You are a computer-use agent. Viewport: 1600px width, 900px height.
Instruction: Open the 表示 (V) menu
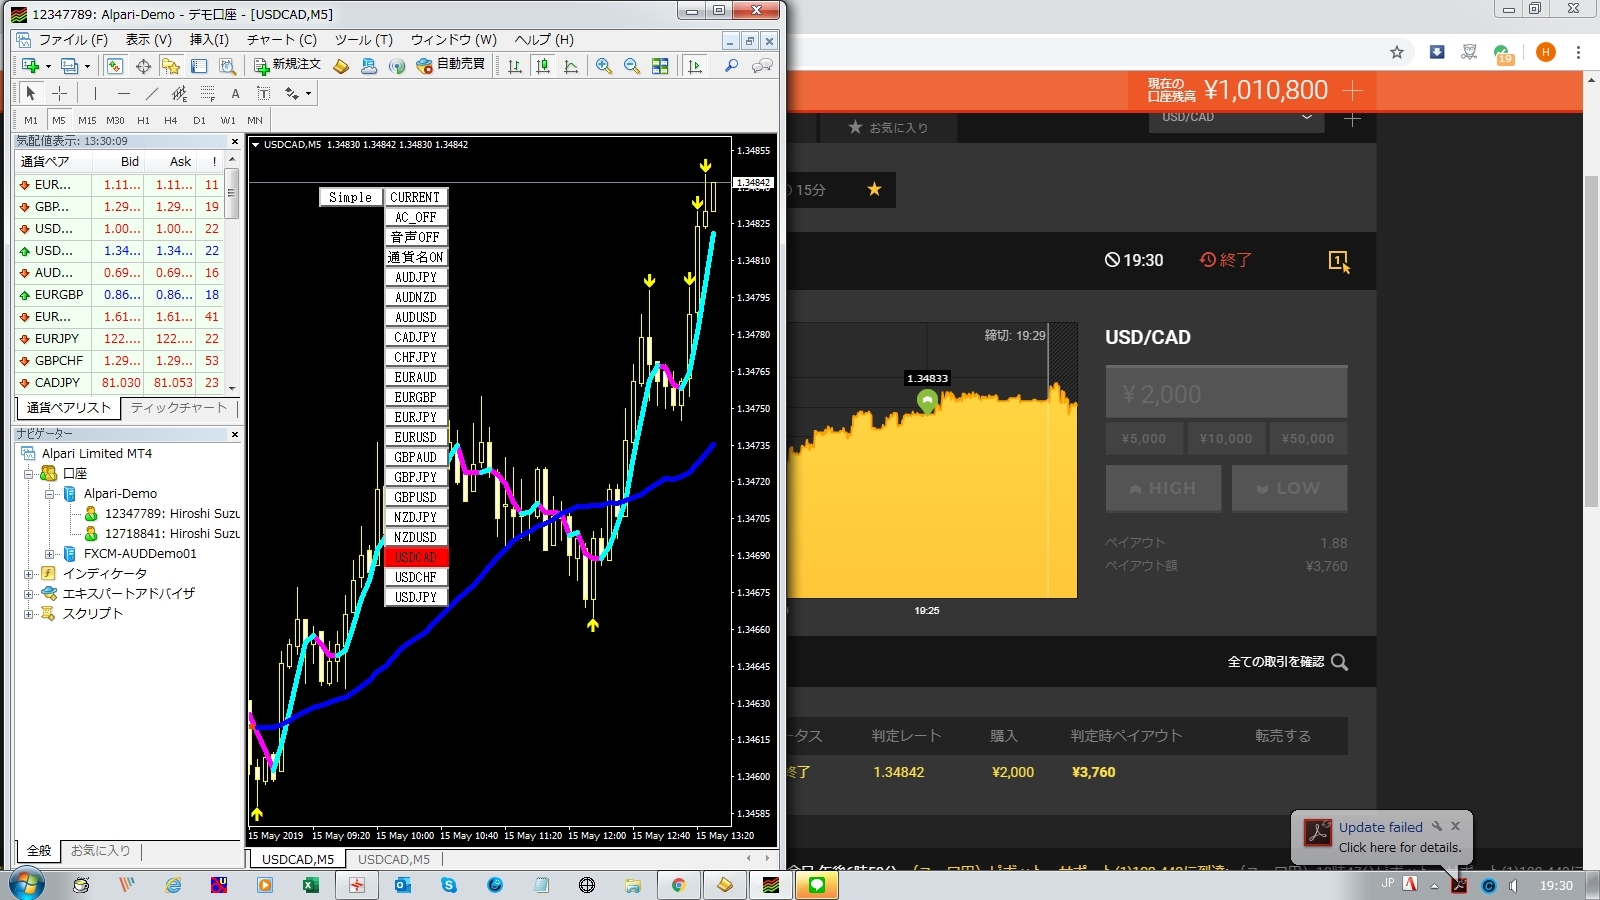point(149,40)
